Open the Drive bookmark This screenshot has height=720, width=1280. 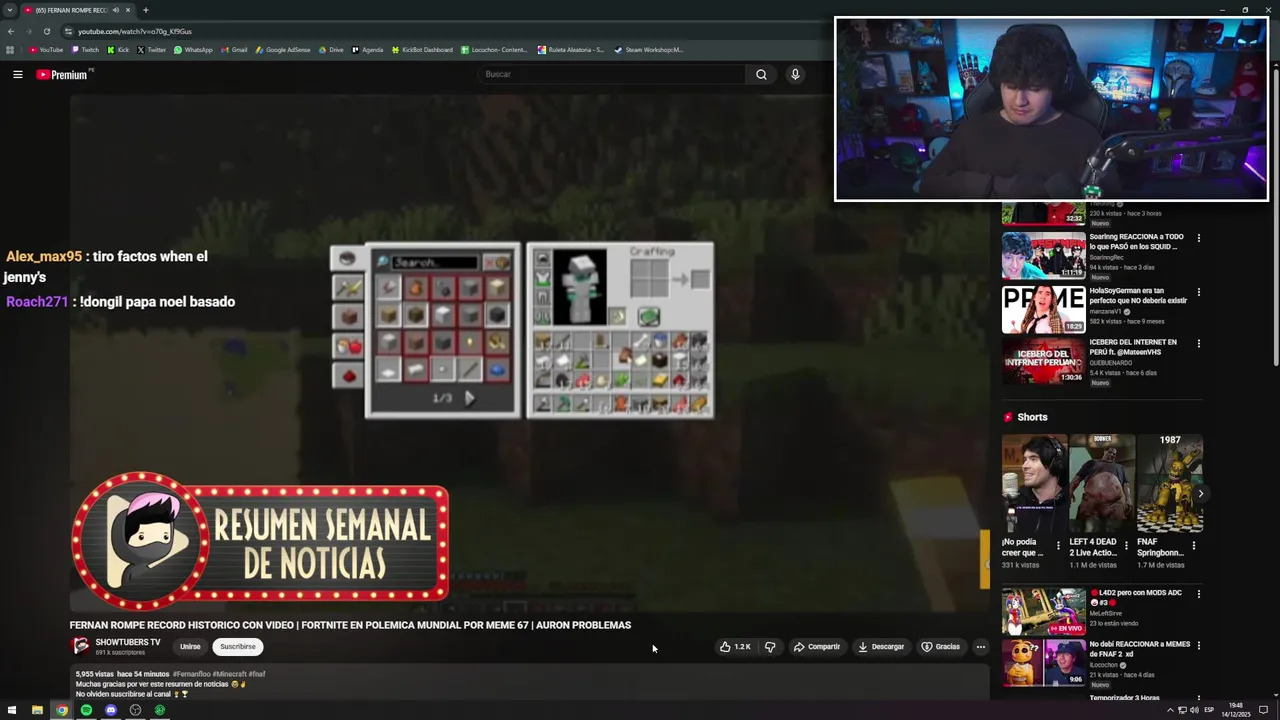pyautogui.click(x=331, y=49)
